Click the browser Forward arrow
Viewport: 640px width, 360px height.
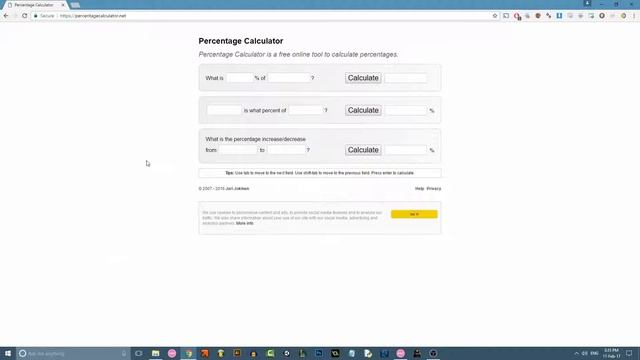(15, 16)
